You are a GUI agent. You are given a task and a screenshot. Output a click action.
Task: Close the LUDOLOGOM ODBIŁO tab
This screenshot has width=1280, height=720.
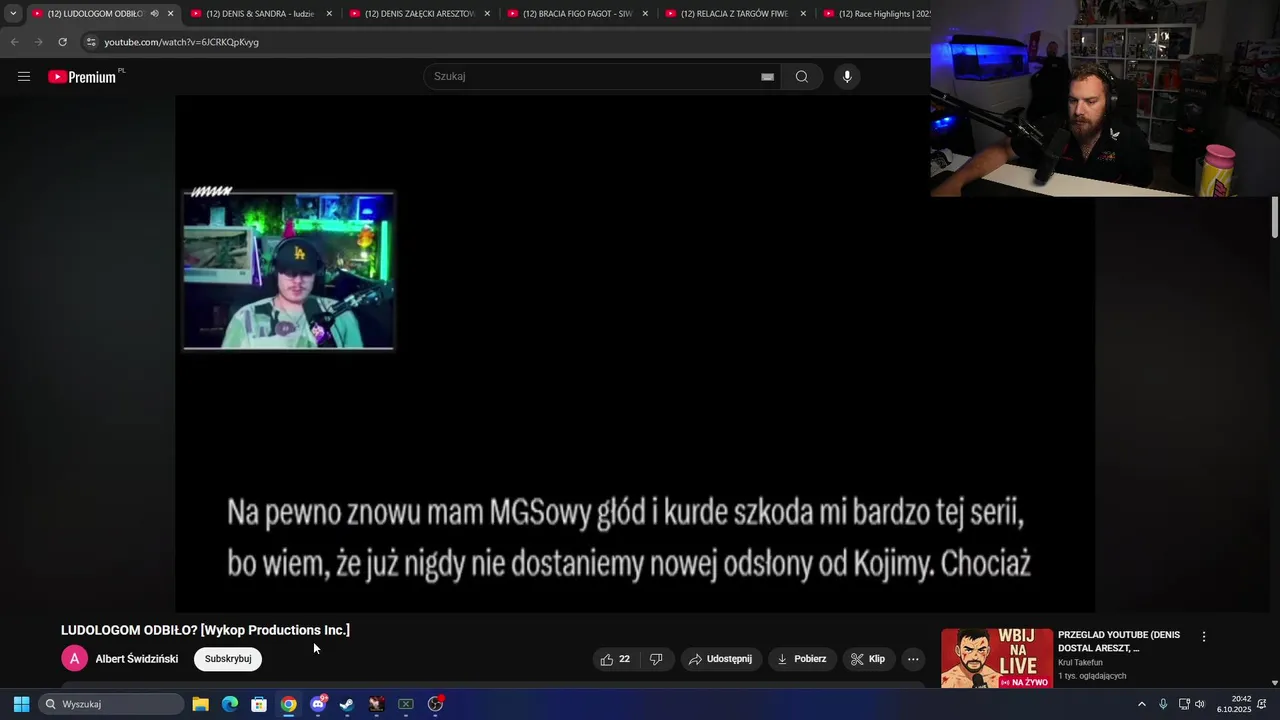click(171, 14)
